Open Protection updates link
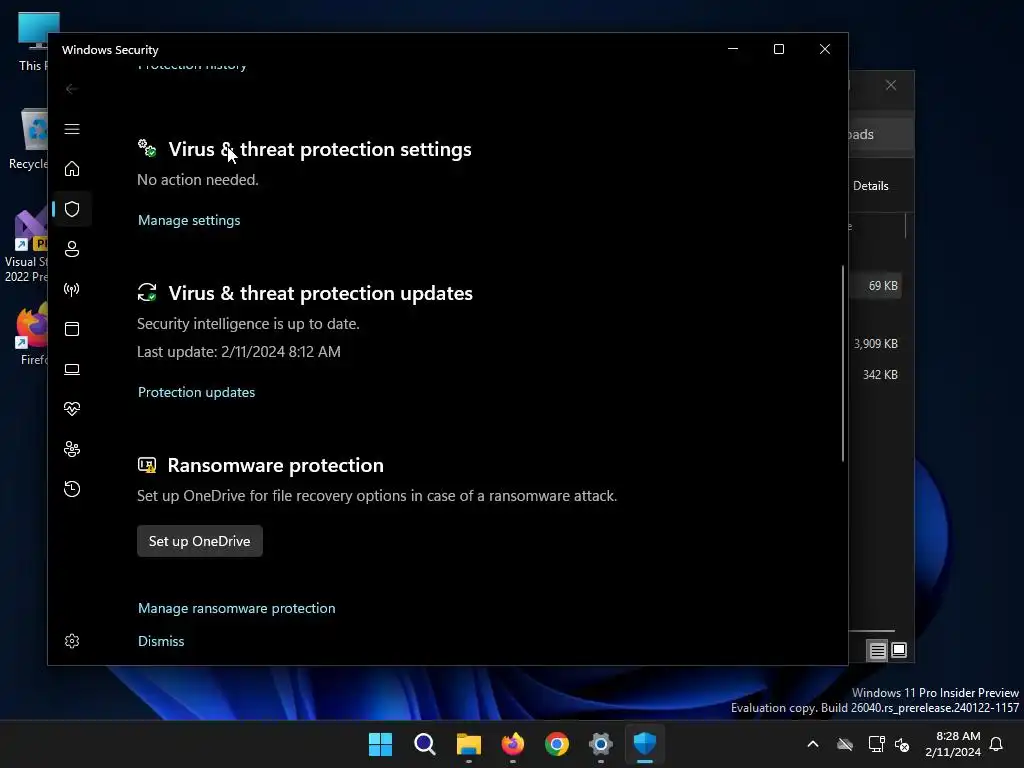This screenshot has height=768, width=1024. click(196, 392)
